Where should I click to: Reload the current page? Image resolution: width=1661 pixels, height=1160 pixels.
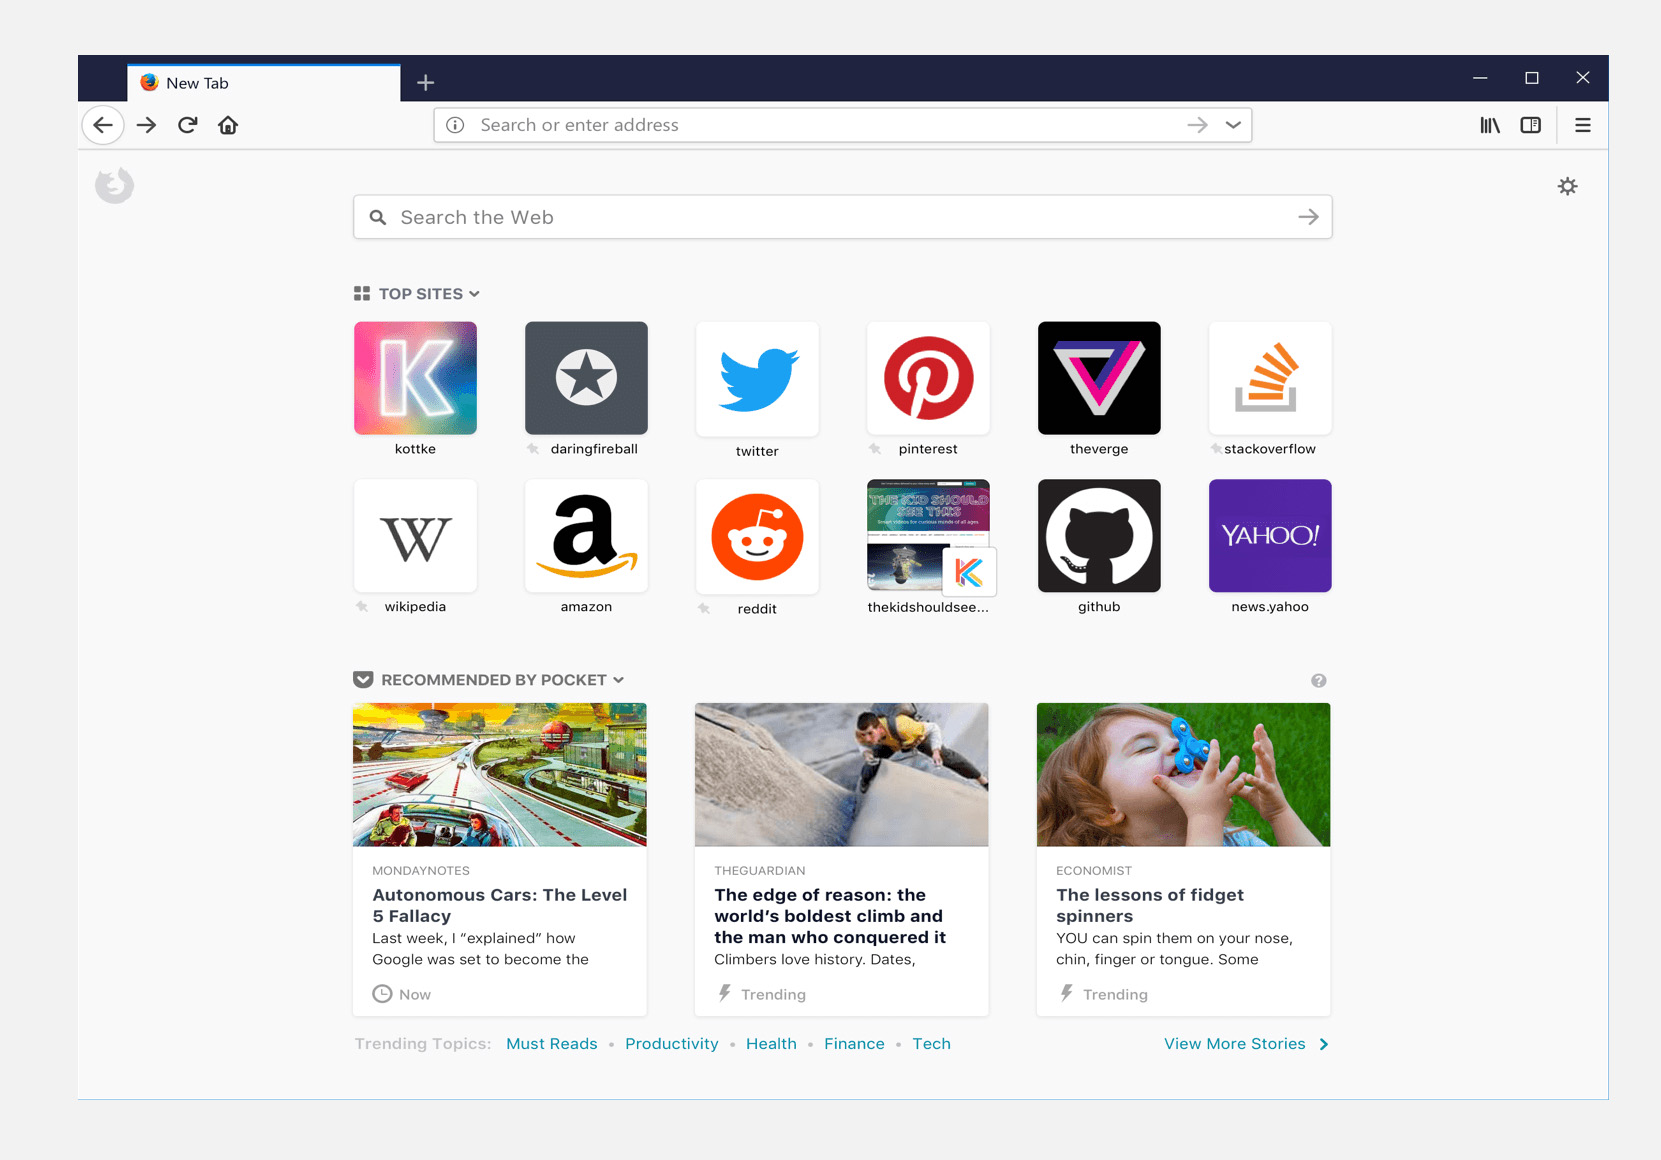[x=187, y=125]
